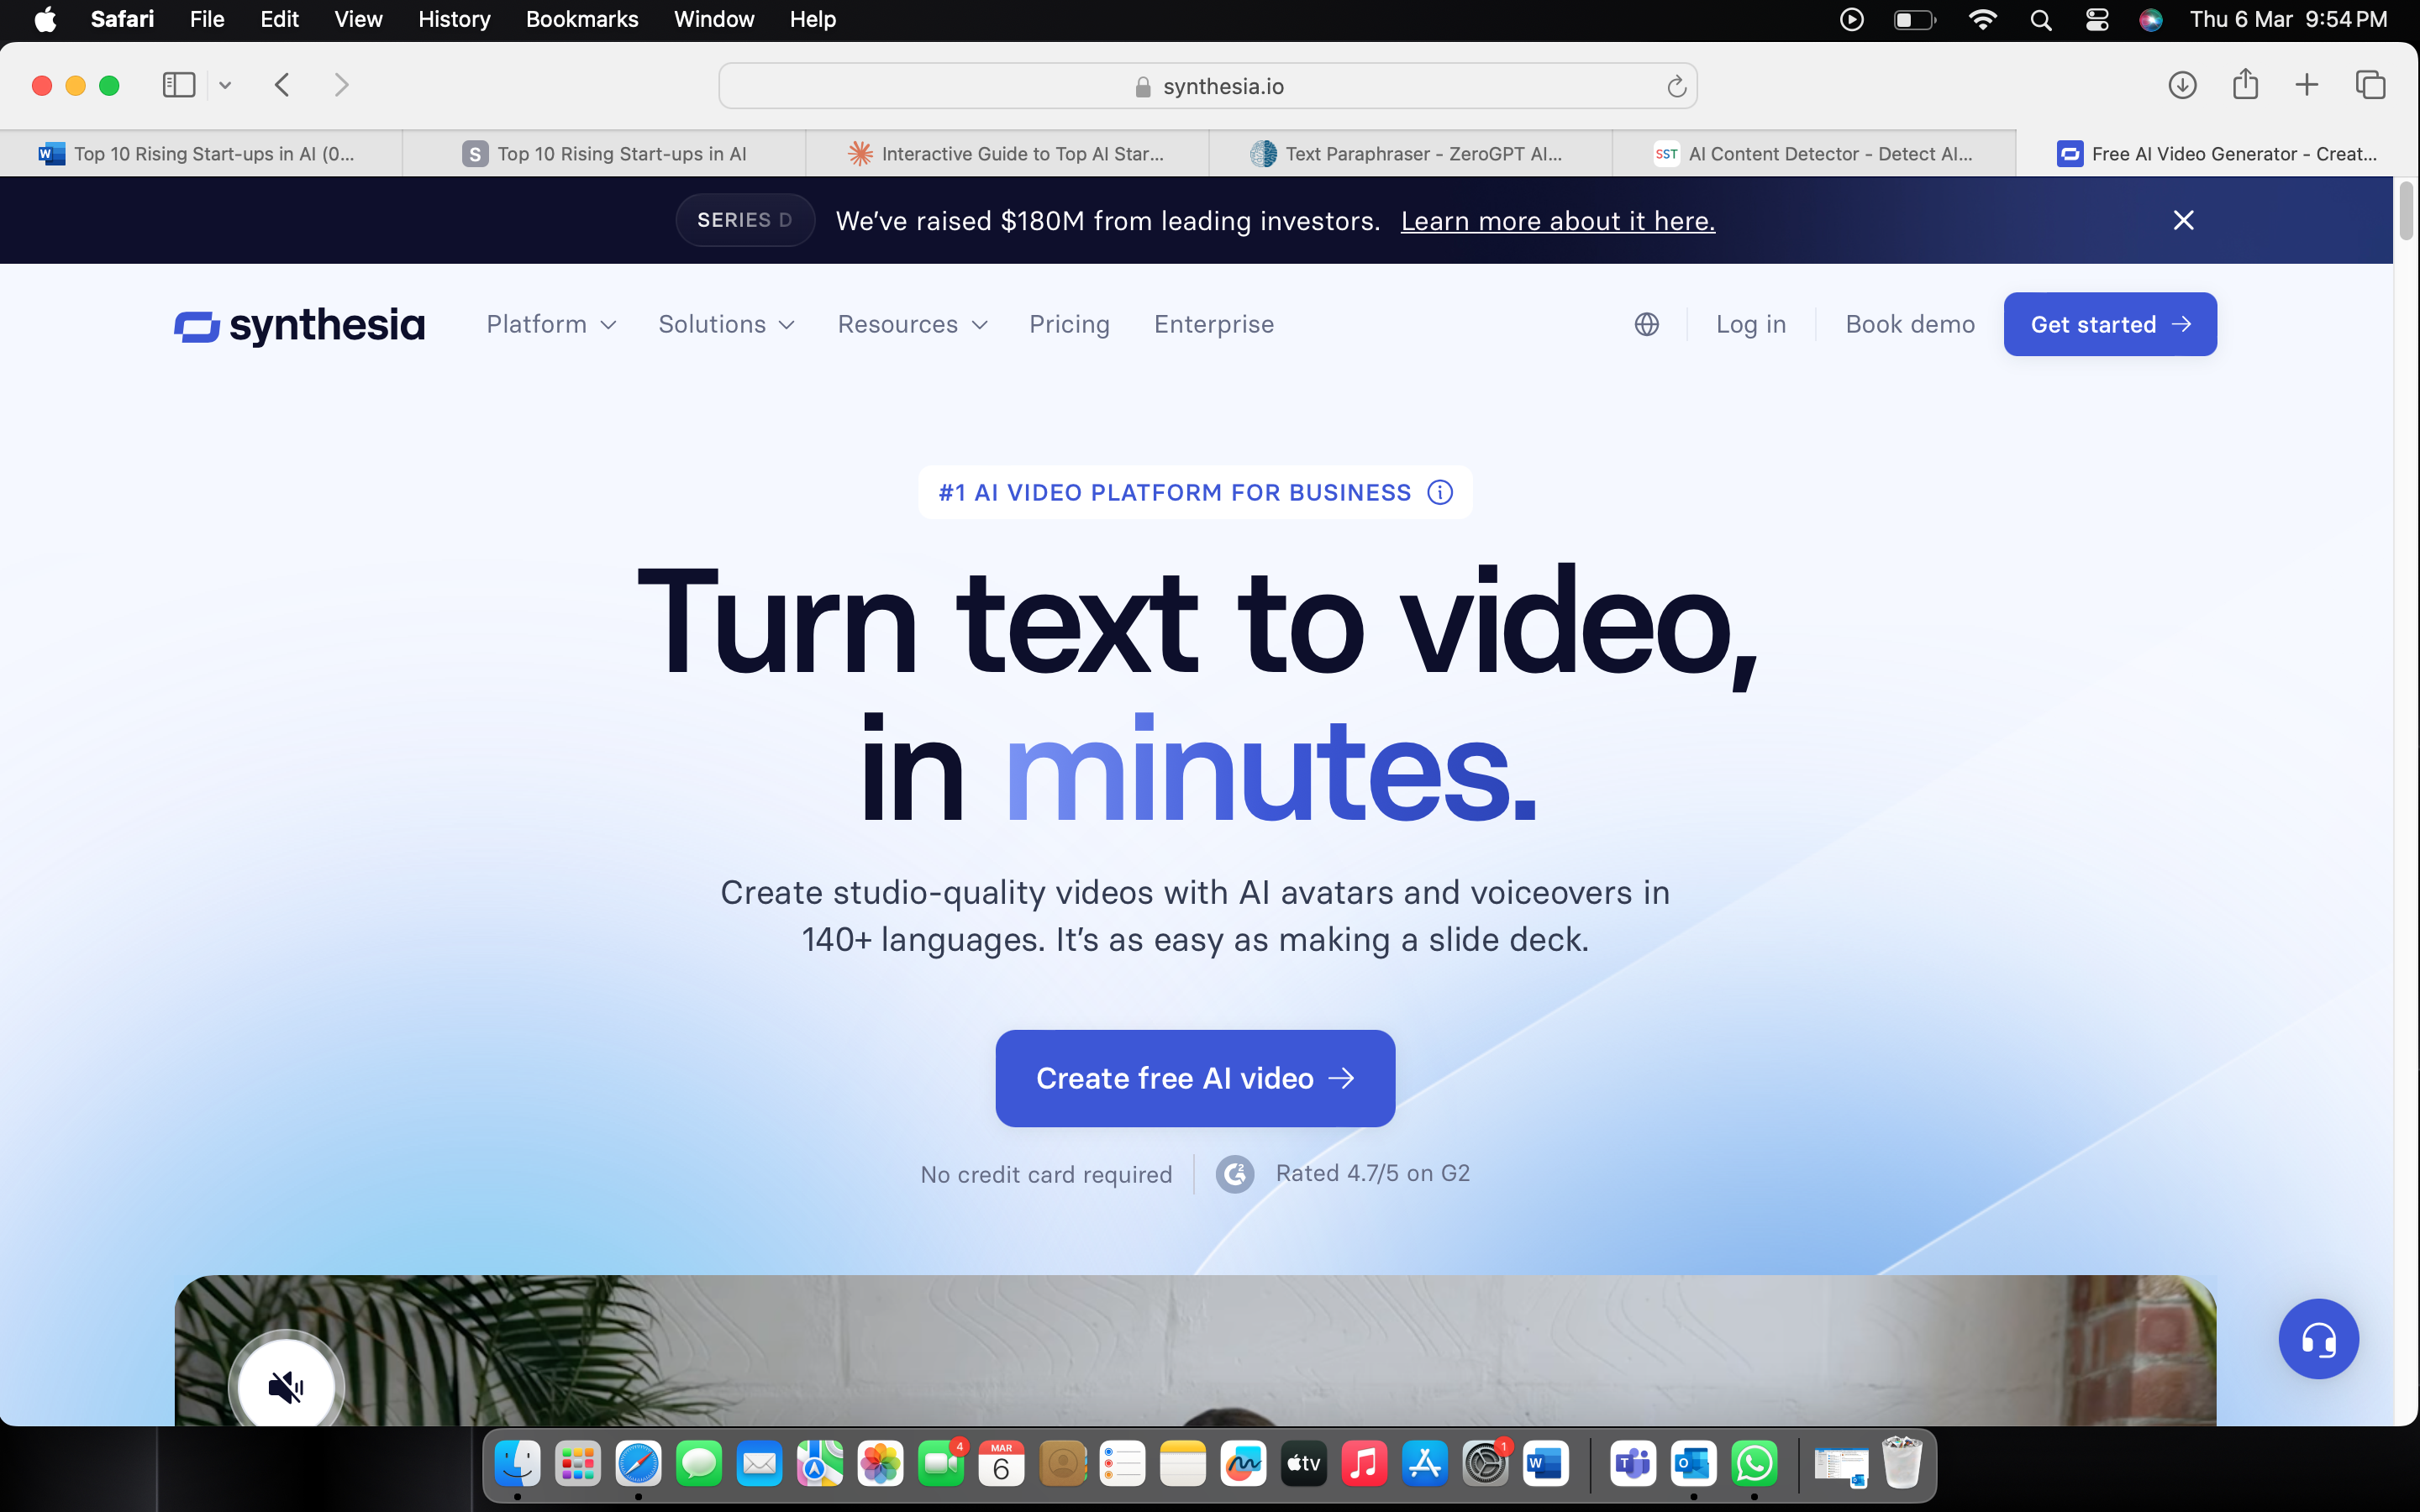Toggle the Safari sidebar button
The height and width of the screenshot is (1512, 2420).
pos(179,85)
